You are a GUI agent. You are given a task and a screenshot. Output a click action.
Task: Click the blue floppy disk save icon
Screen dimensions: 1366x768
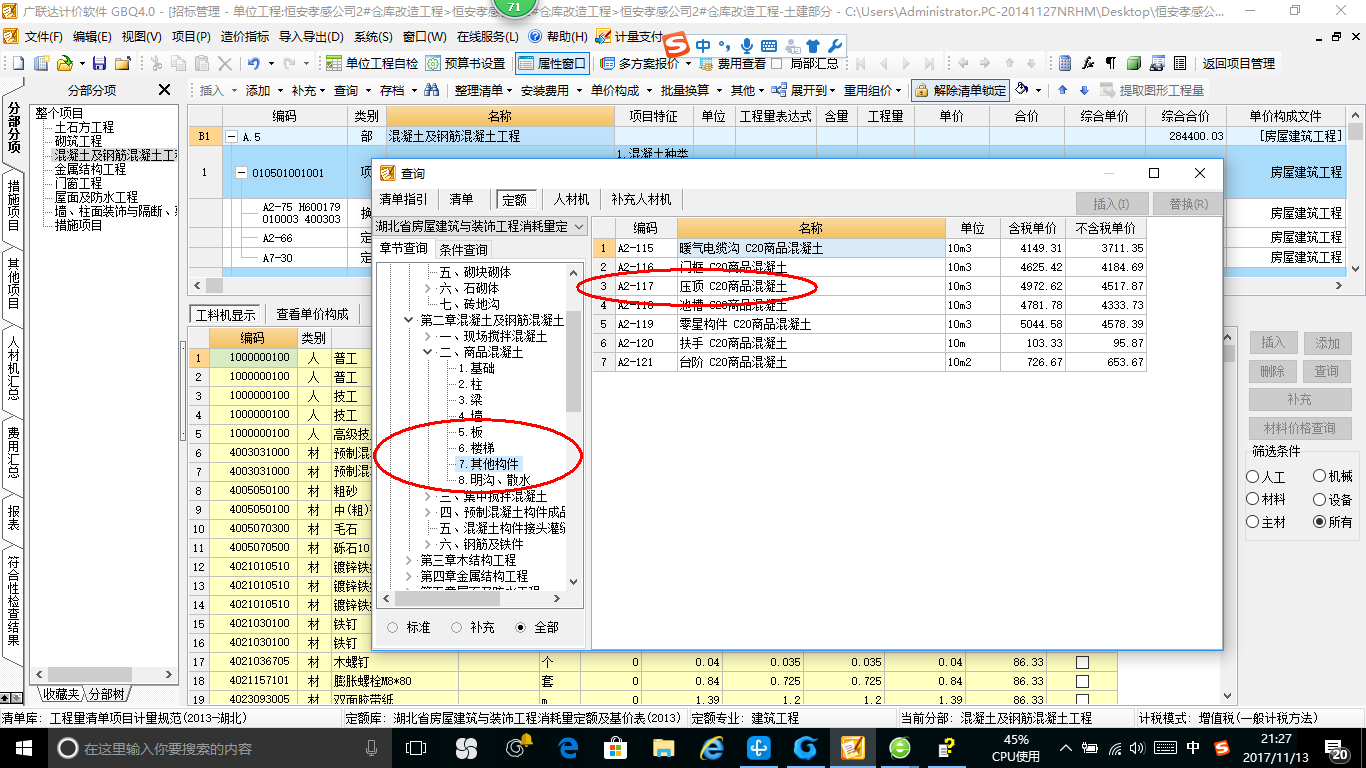99,63
